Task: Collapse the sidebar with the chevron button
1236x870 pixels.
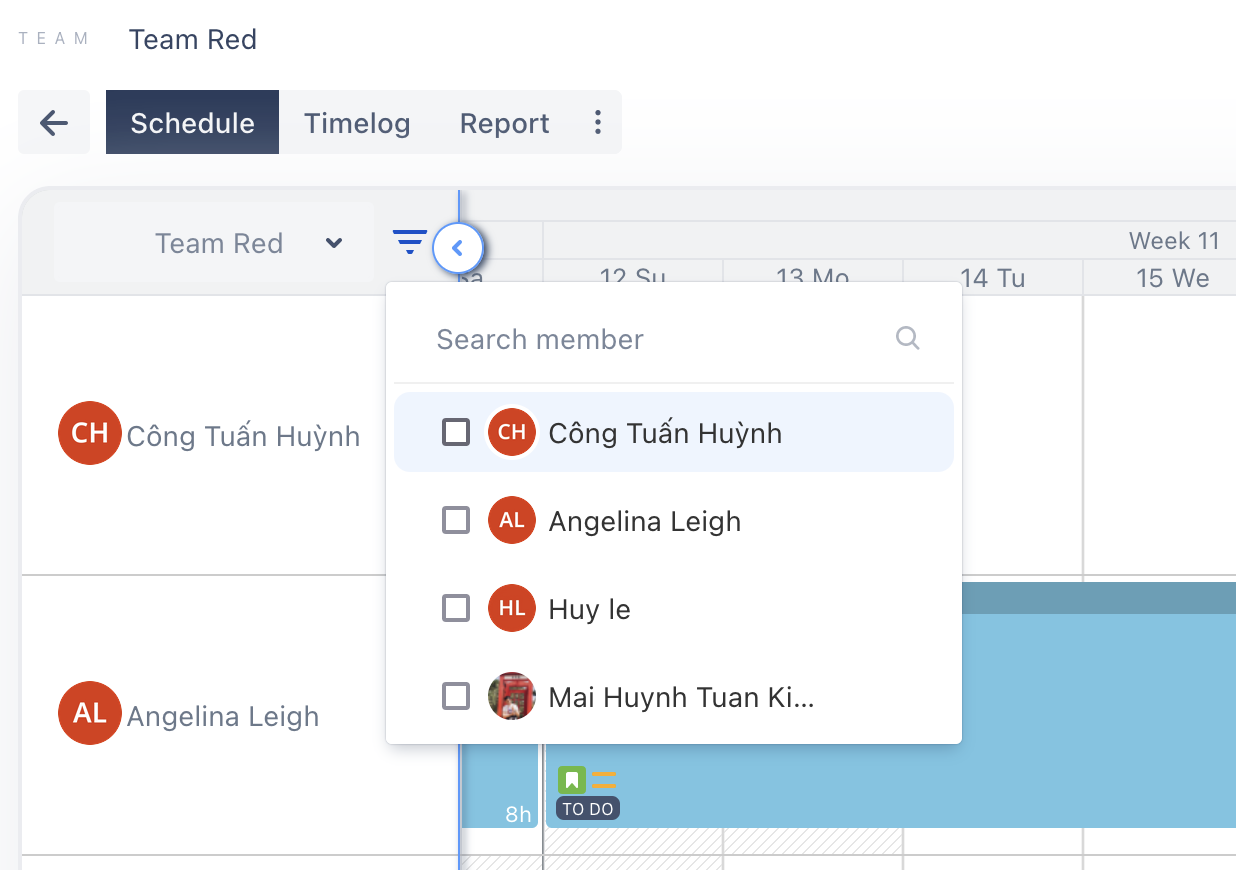Action: [458, 248]
